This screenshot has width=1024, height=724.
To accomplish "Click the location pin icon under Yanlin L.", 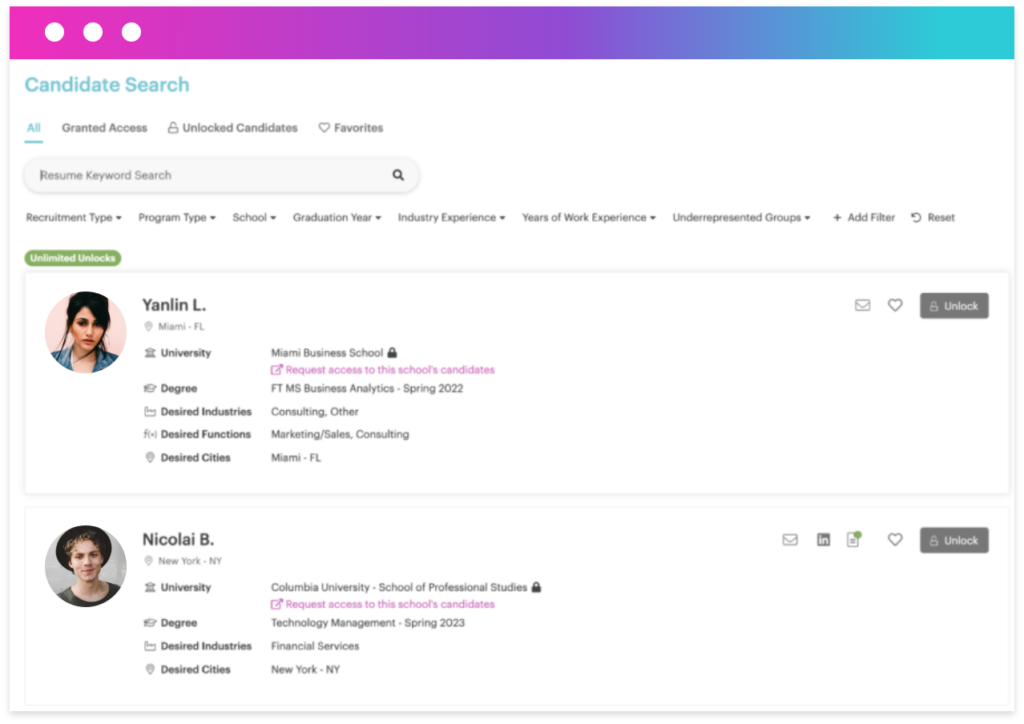I will (x=148, y=325).
